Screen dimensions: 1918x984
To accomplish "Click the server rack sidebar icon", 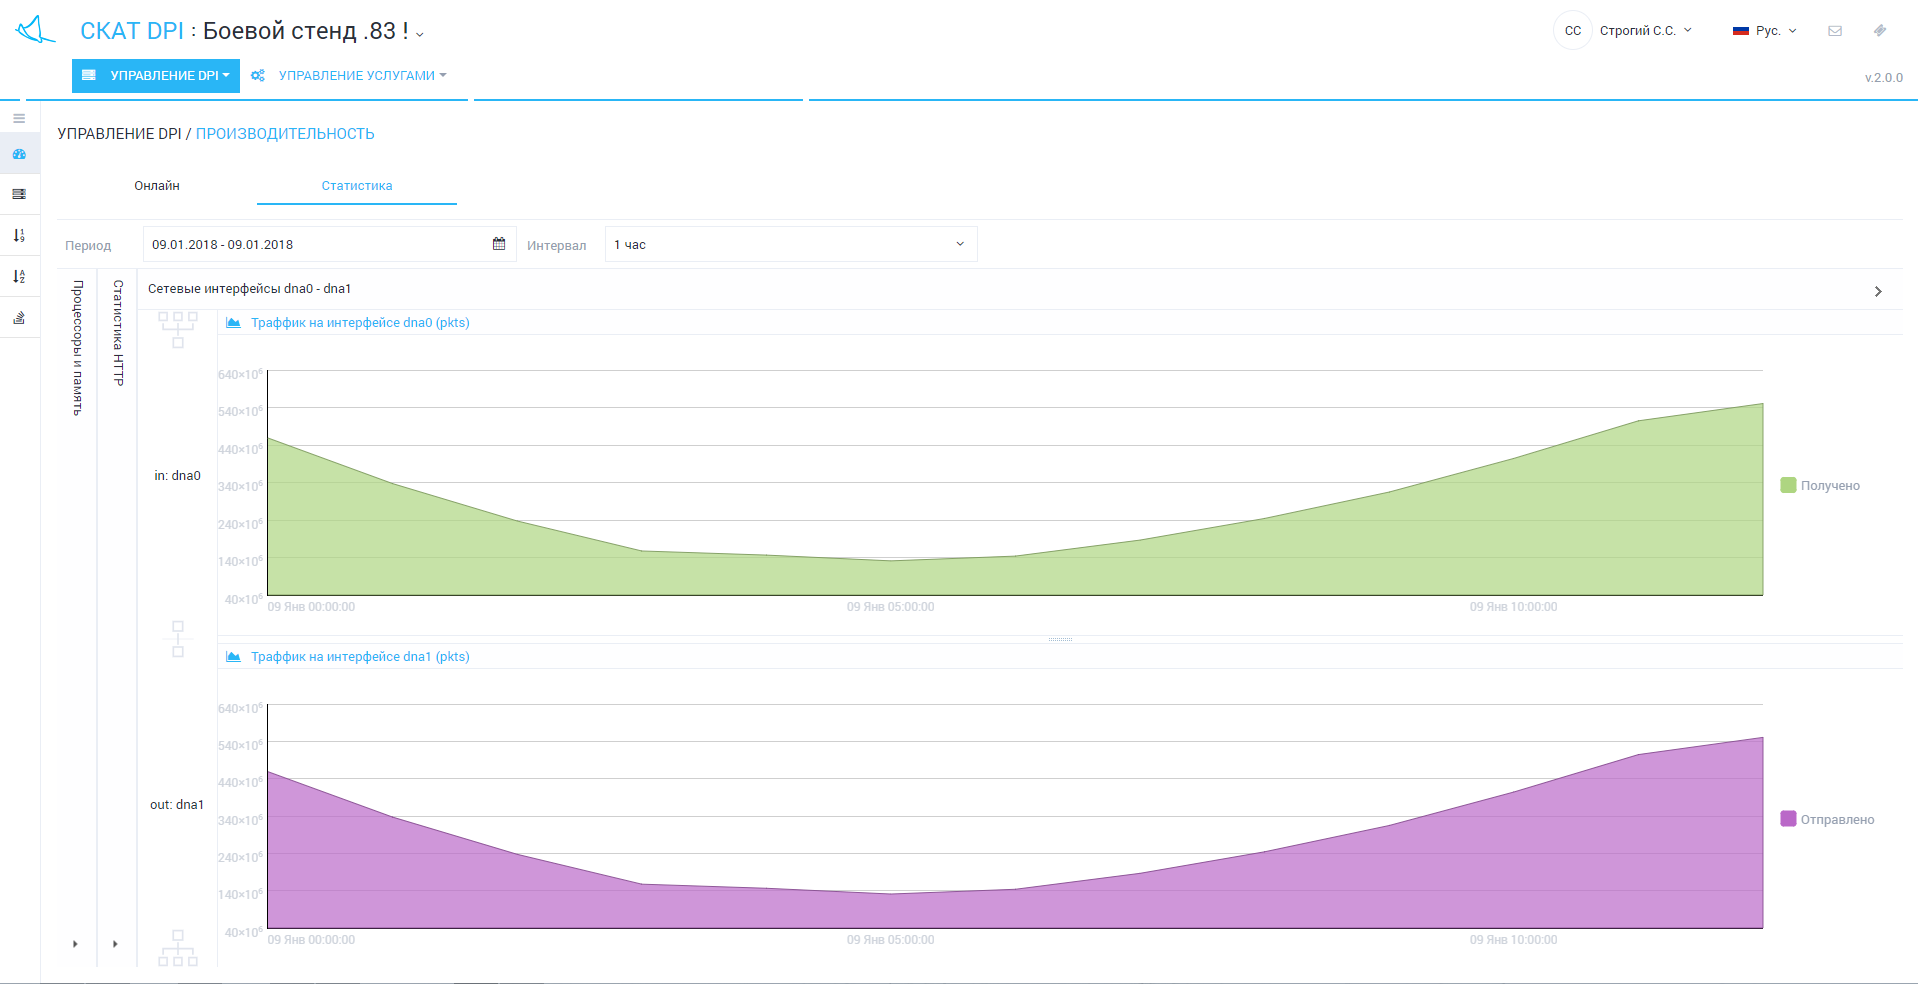I will [19, 194].
